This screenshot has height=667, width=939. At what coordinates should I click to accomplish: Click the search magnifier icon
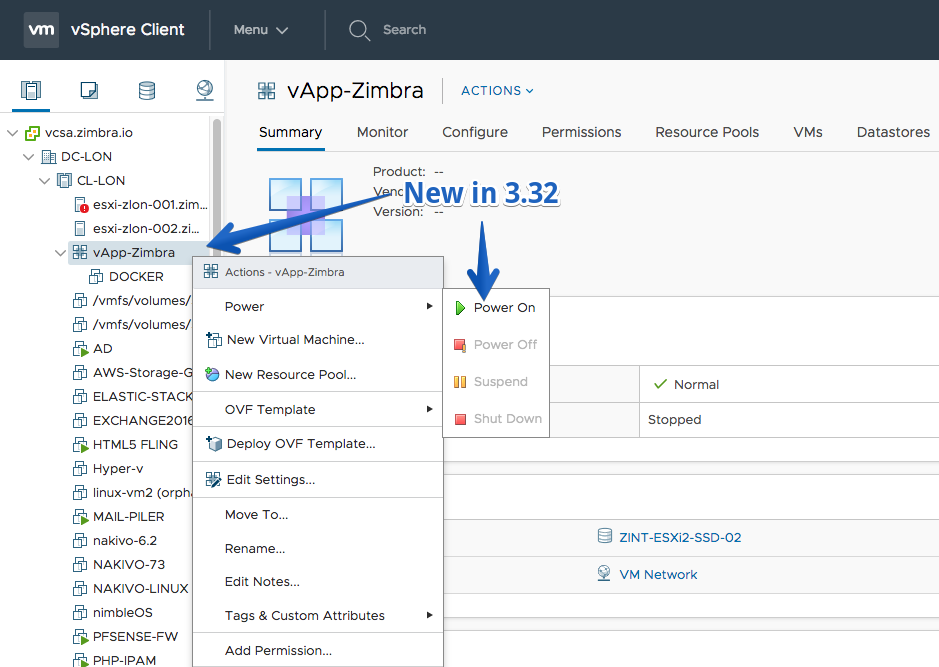point(359,30)
